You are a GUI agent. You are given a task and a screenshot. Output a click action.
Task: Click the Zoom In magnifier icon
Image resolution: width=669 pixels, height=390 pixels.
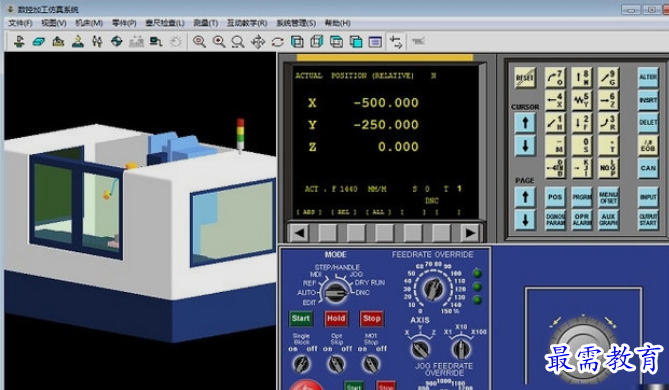click(199, 41)
